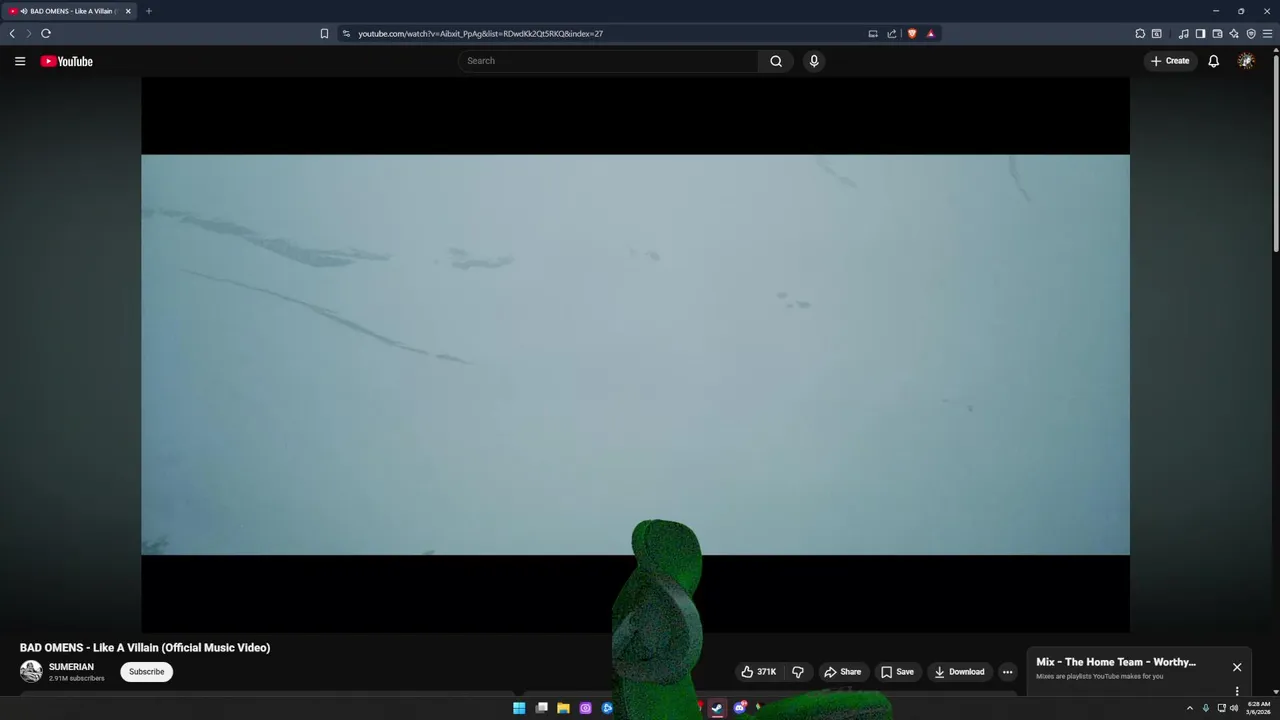
Task: Click the cast/picture-in-picture icon in address bar
Action: [x=873, y=33]
